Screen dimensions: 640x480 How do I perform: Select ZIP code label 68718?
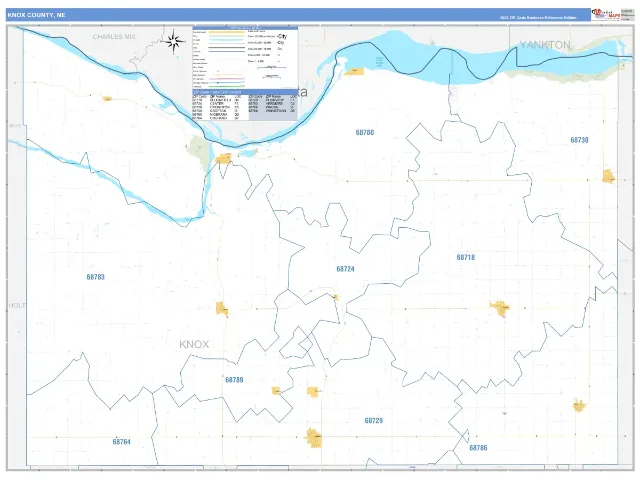coord(466,257)
